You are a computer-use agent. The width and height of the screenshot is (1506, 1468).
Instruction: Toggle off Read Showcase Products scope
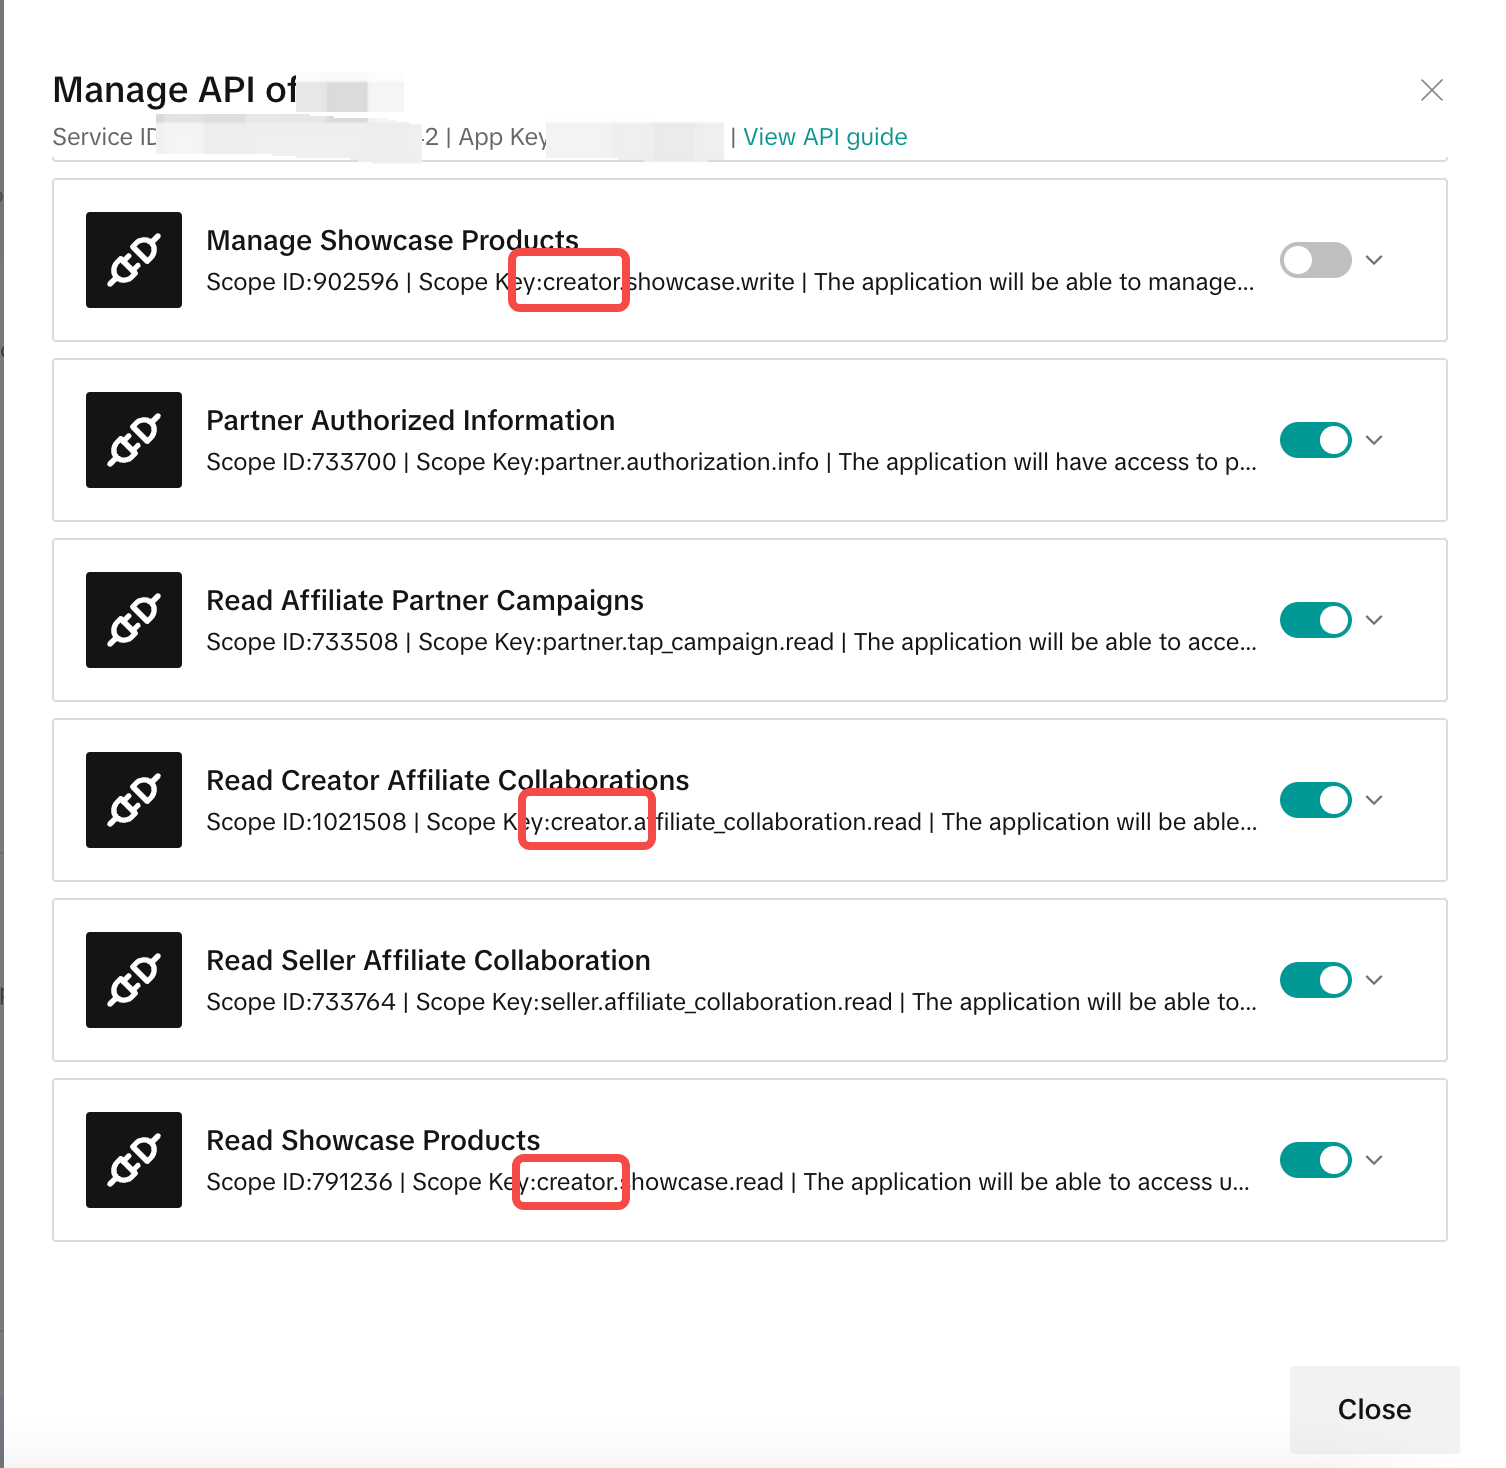(1315, 1160)
